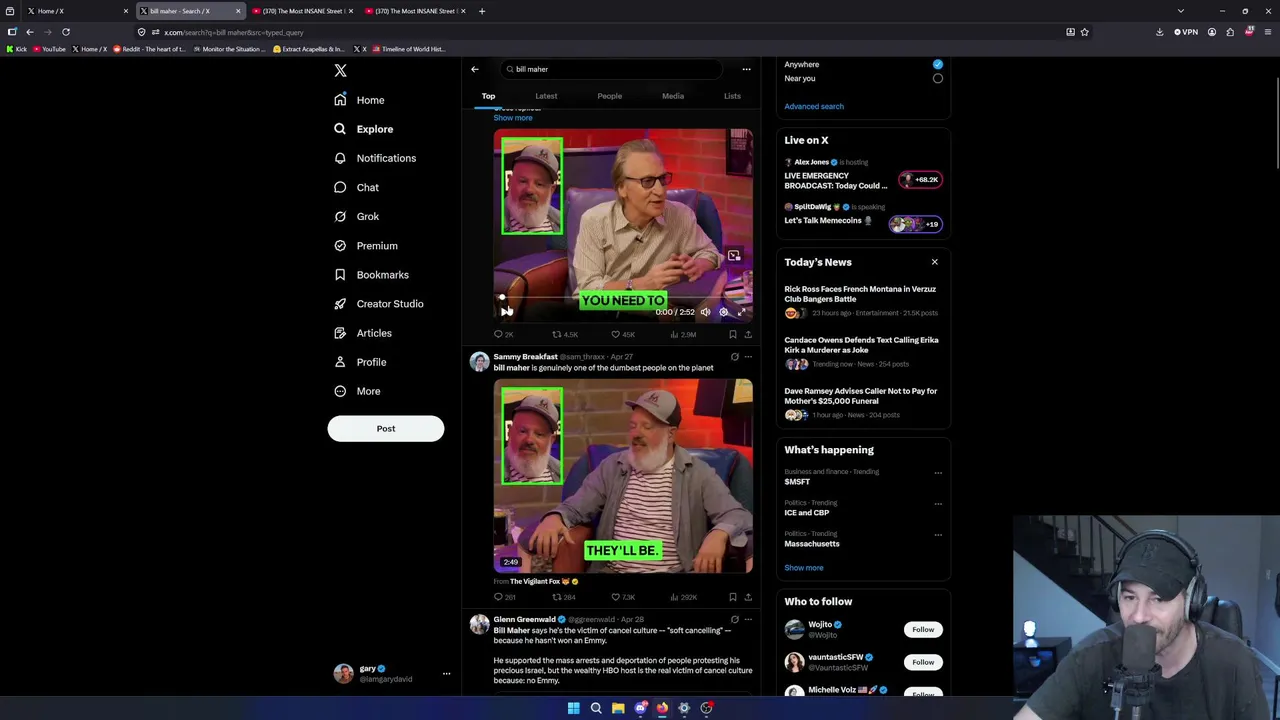
Task: Open Bookmarks in the sidebar
Action: pyautogui.click(x=371, y=274)
